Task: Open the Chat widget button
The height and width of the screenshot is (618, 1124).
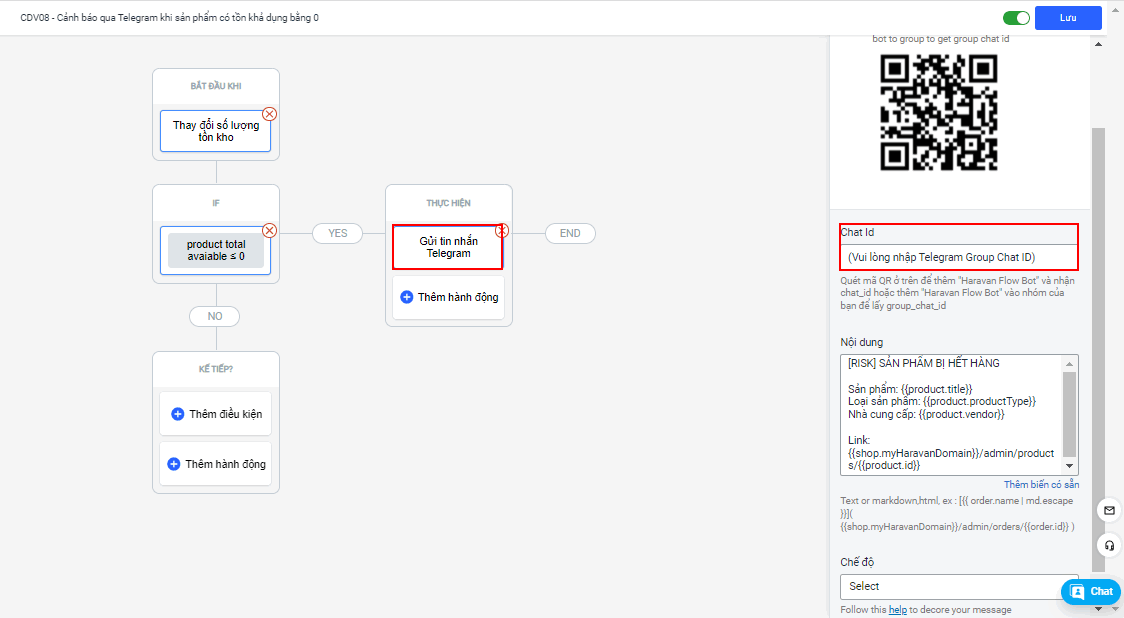Action: (1091, 591)
